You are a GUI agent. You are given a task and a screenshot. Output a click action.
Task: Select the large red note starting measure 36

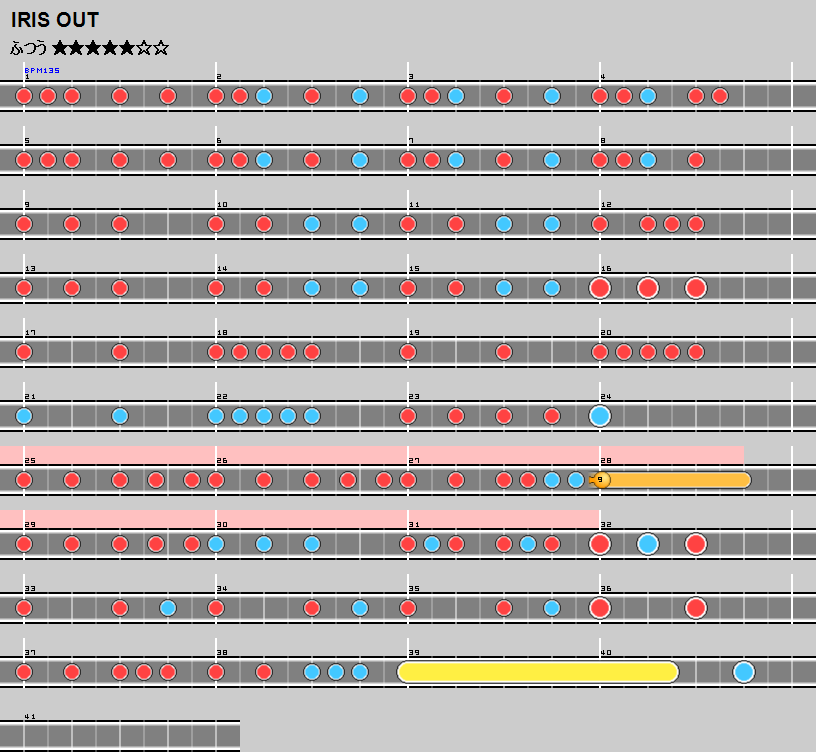[x=600, y=608]
